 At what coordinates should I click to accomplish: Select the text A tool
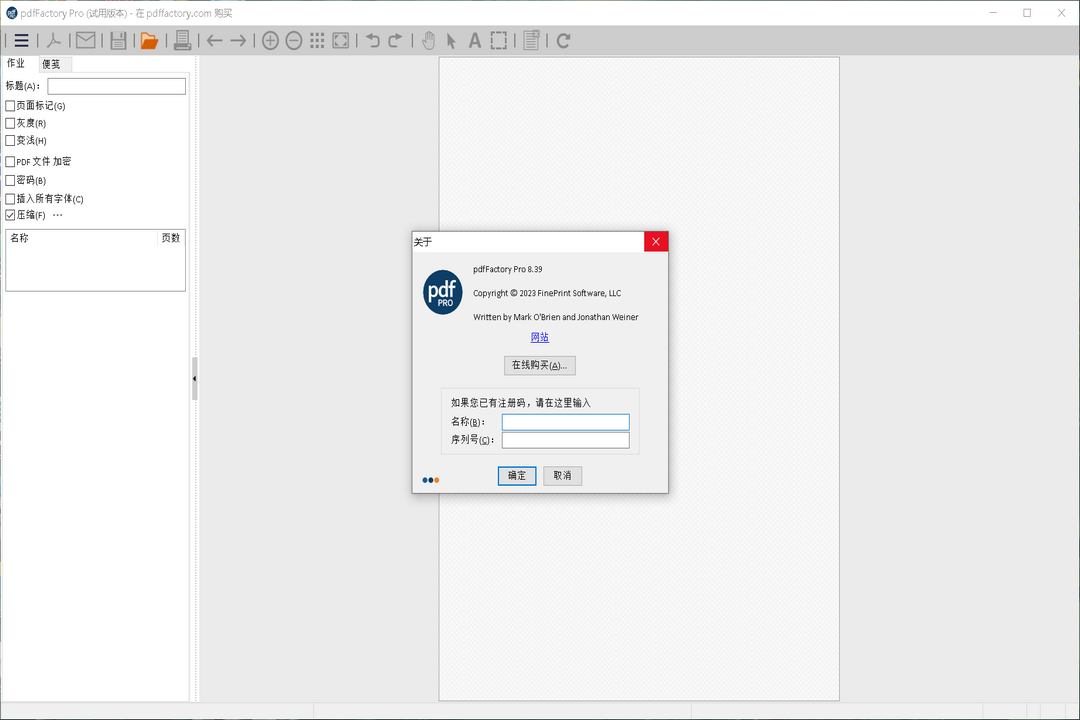click(475, 41)
